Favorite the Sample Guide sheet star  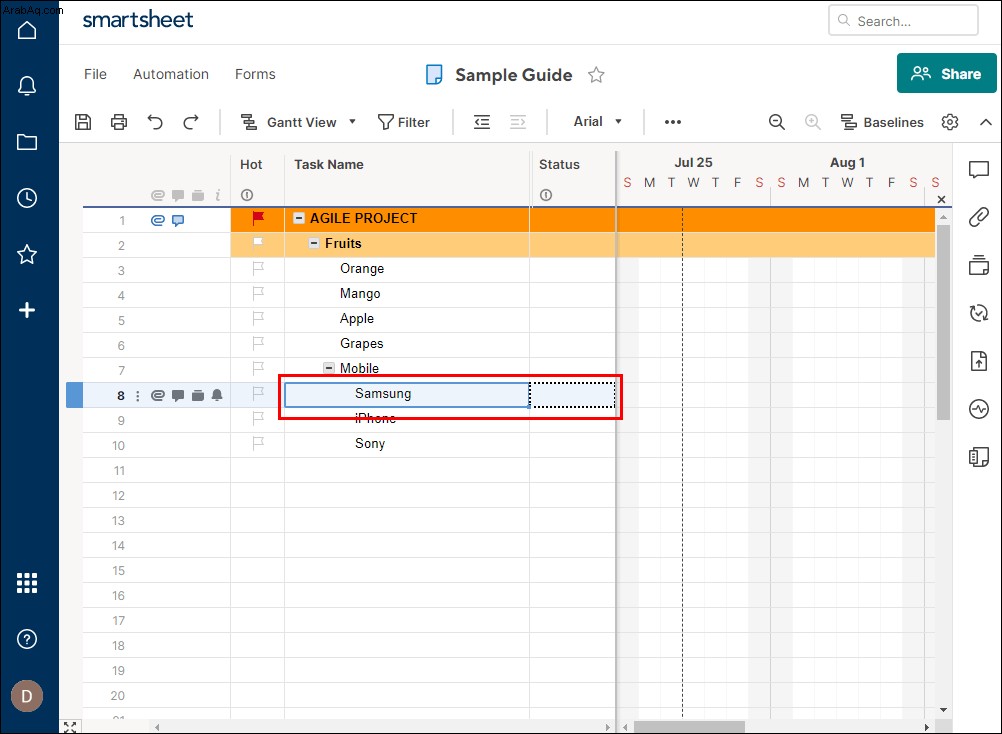pos(596,75)
